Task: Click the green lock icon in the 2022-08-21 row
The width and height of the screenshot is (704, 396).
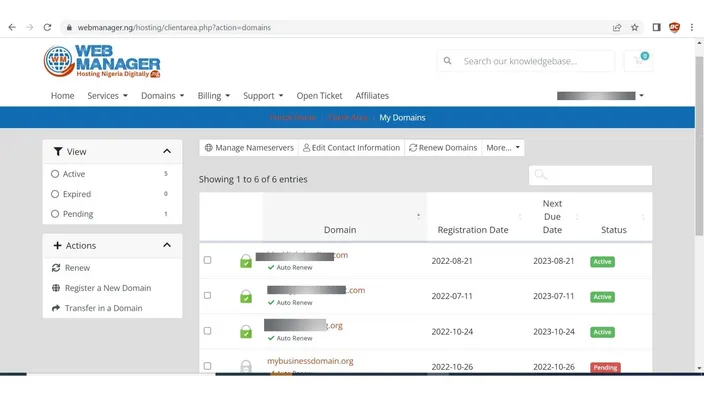Action: [246, 261]
